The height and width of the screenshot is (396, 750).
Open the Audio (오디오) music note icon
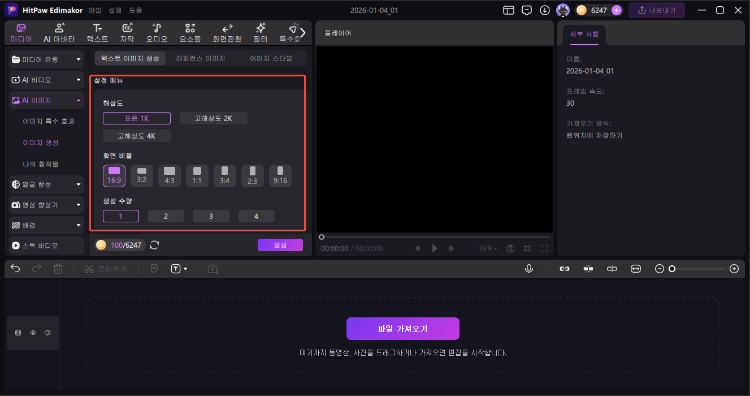pos(156,33)
